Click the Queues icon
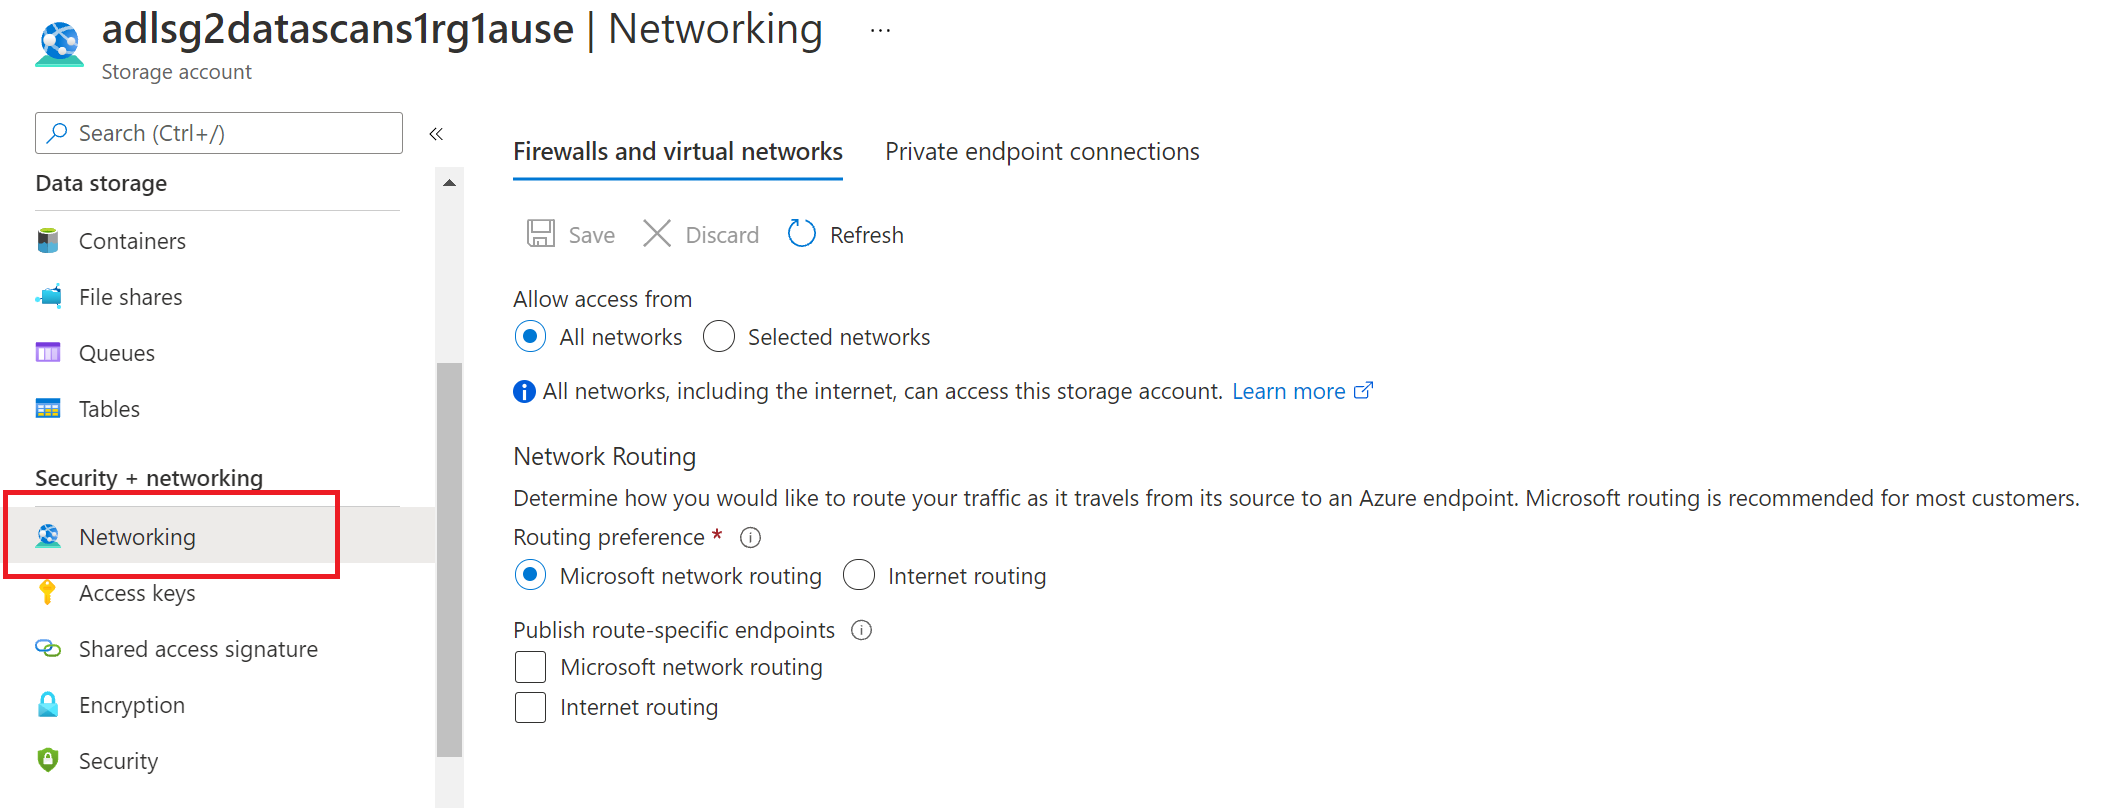Viewport: 2120px width, 808px height. coord(47,352)
